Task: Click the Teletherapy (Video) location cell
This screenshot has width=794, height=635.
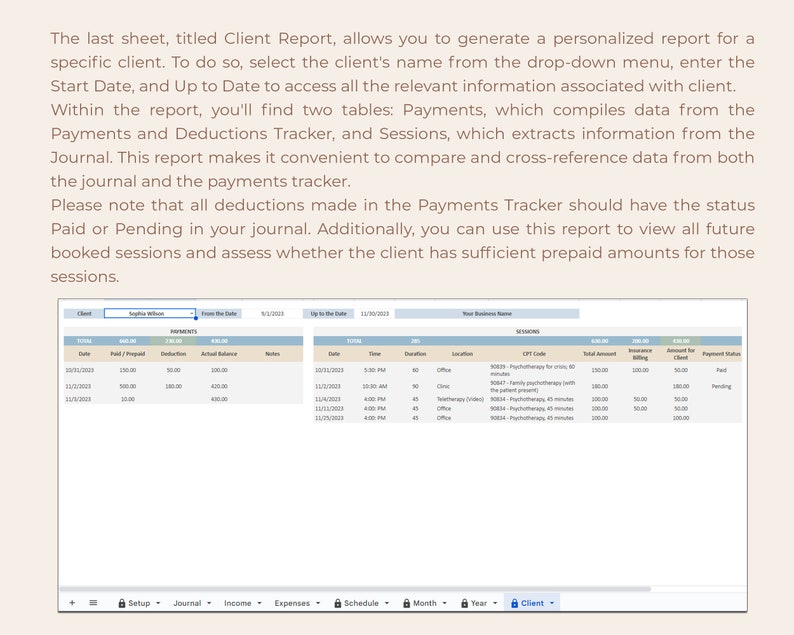Action: [460, 400]
